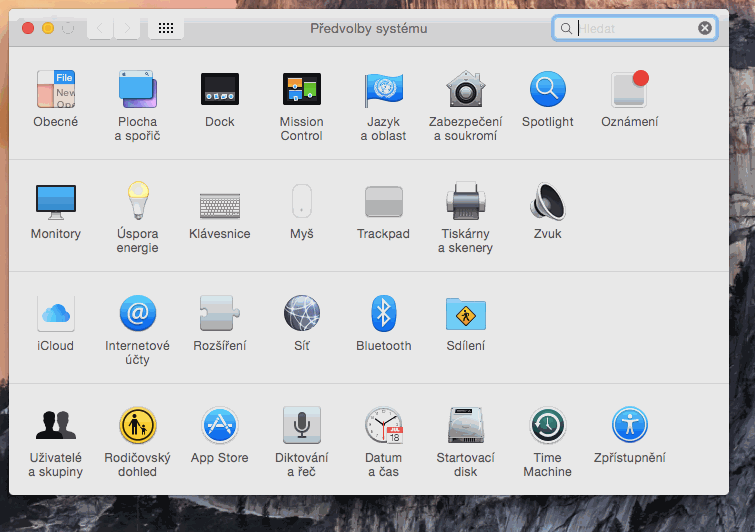Open Jazyk a oblast flag icon
Viewport: 755px width, 532px height.
[x=384, y=90]
